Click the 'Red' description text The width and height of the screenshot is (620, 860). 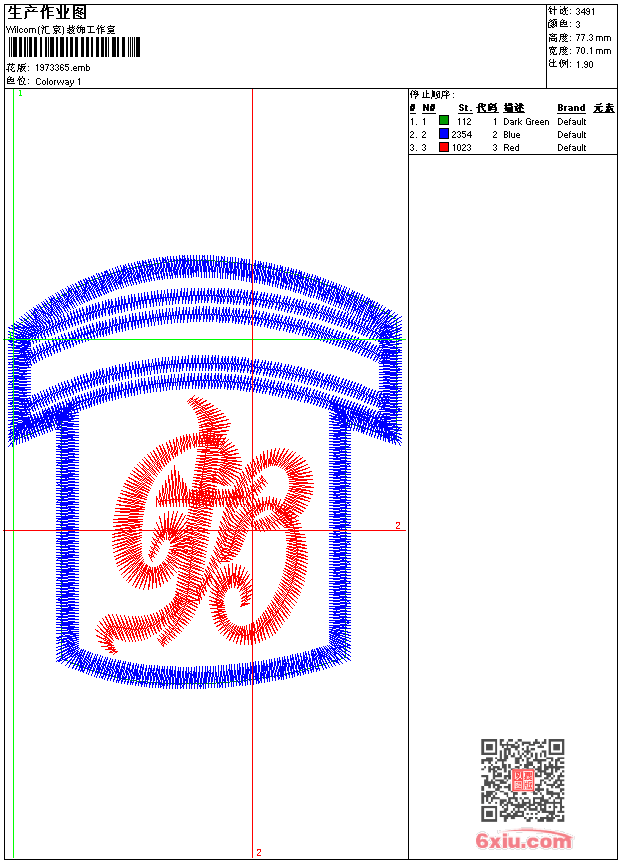pyautogui.click(x=511, y=148)
